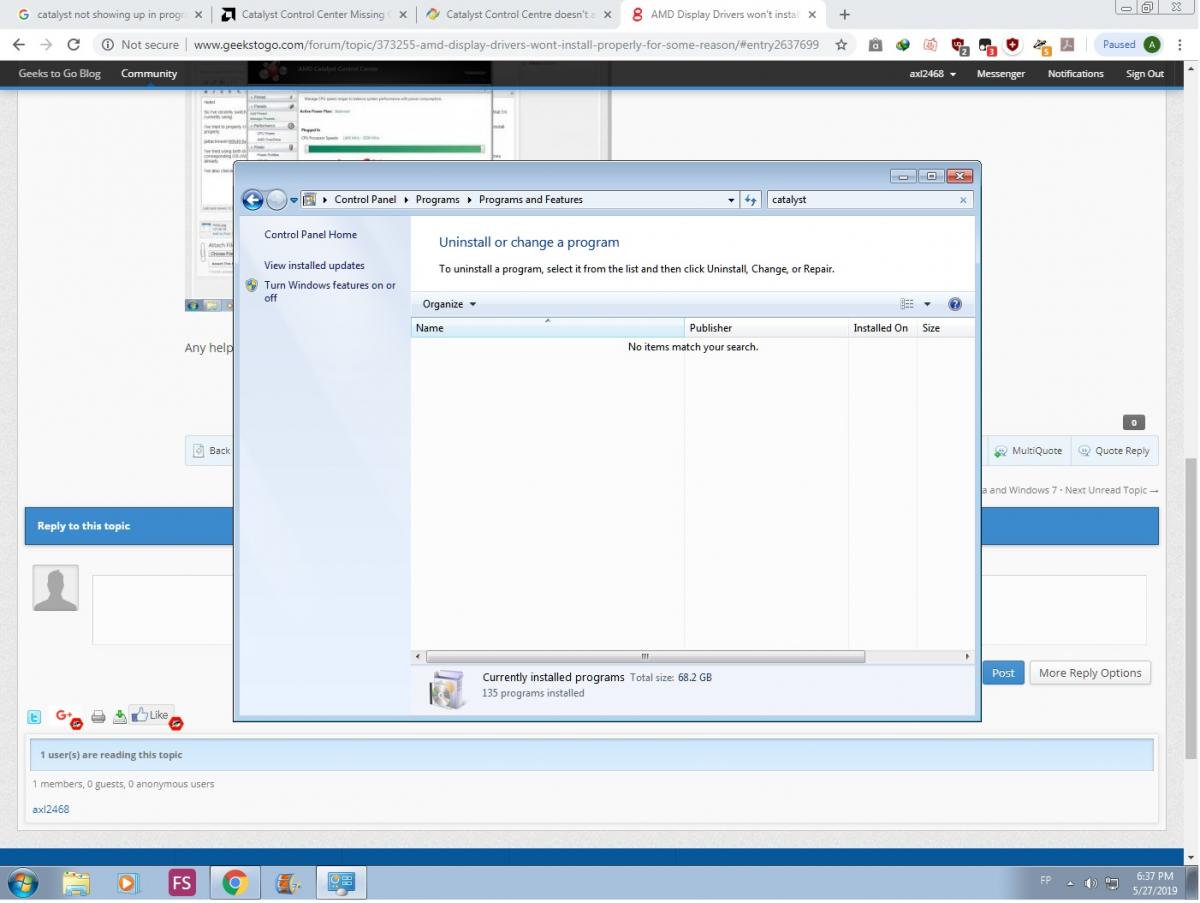Print this topic using the printer icon
Viewport: 1200px width, 903px height.
[98, 717]
